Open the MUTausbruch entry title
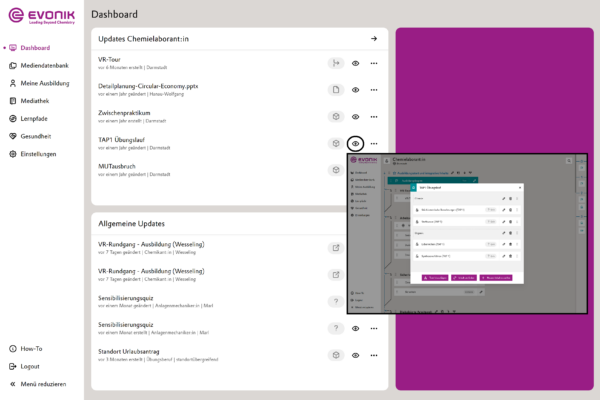600x400 pixels. (x=117, y=166)
